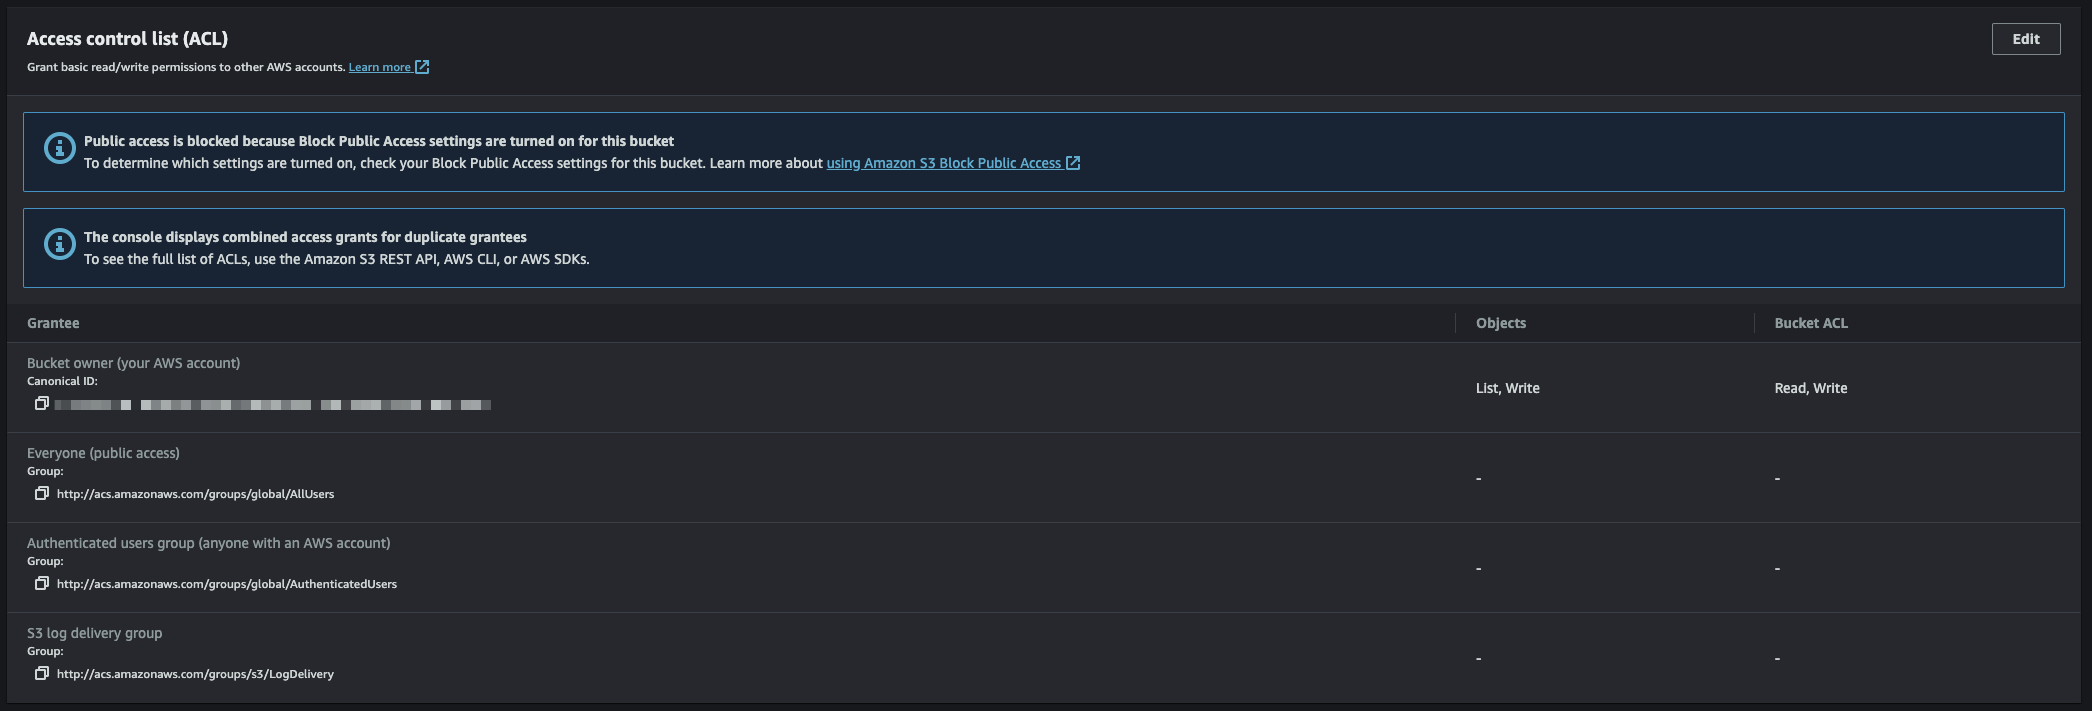Open using Amazon S3 Block Public Access link
Screen dimensions: 2092x711
(943, 163)
